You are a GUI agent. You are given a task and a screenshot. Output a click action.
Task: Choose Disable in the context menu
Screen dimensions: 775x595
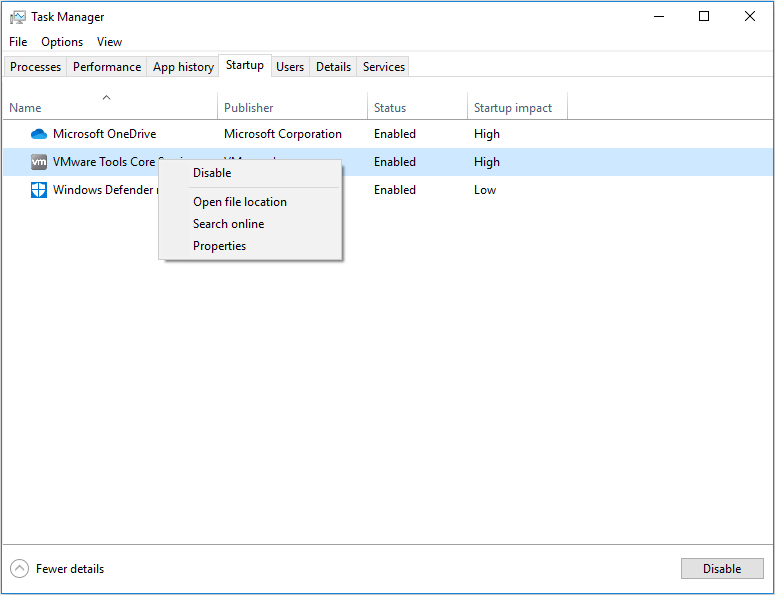tap(250, 173)
